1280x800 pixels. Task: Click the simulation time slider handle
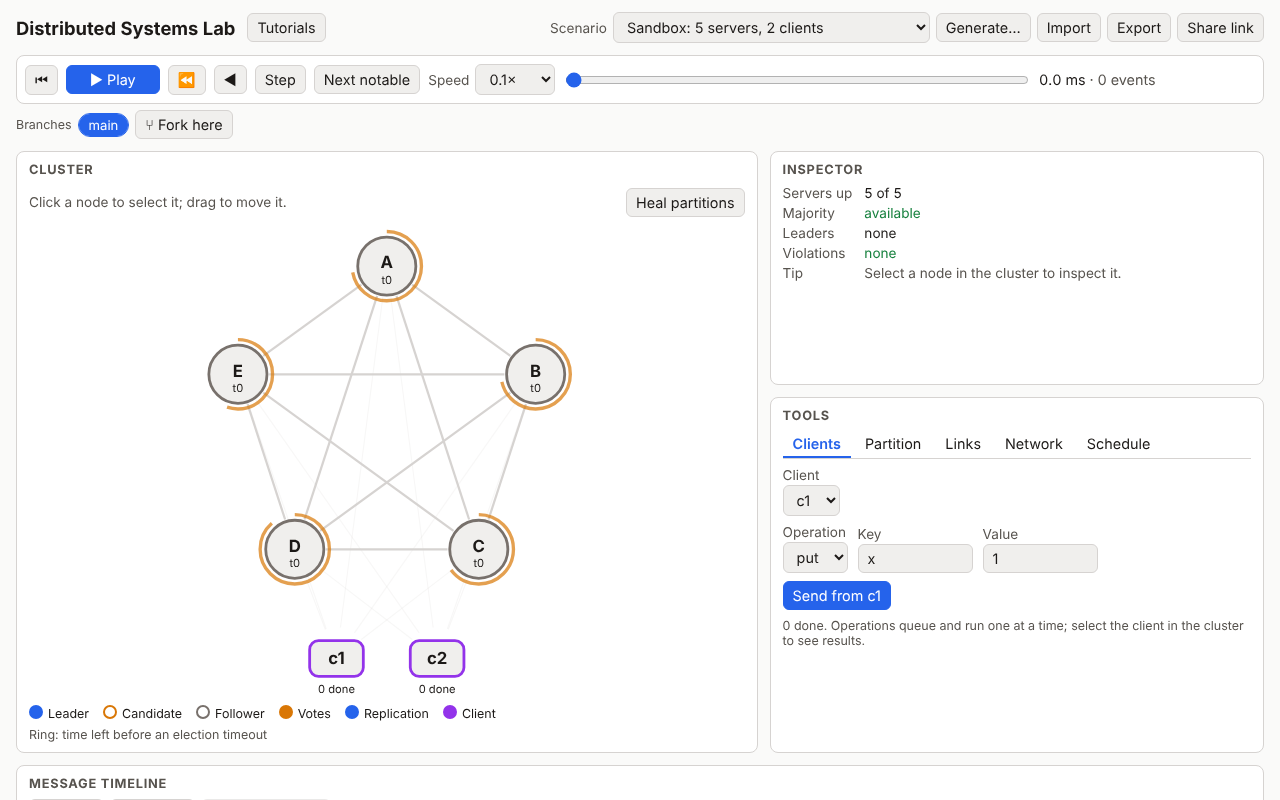574,80
